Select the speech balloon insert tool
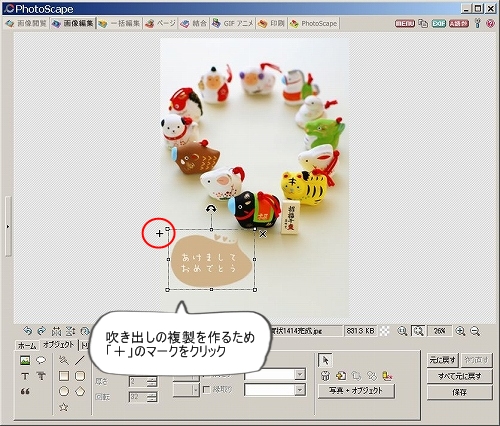Screen dimensions: 500x426 (x=41, y=360)
